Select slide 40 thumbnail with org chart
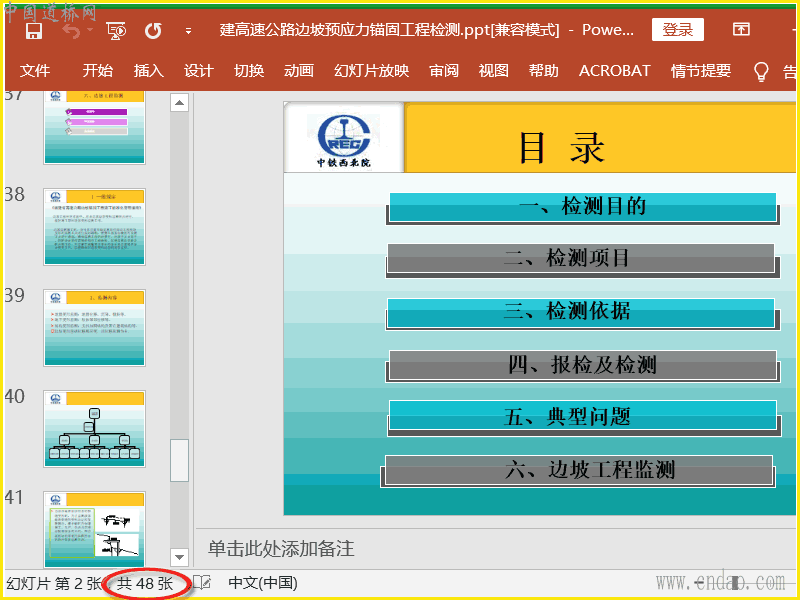Viewport: 800px width, 600px height. coord(94,428)
